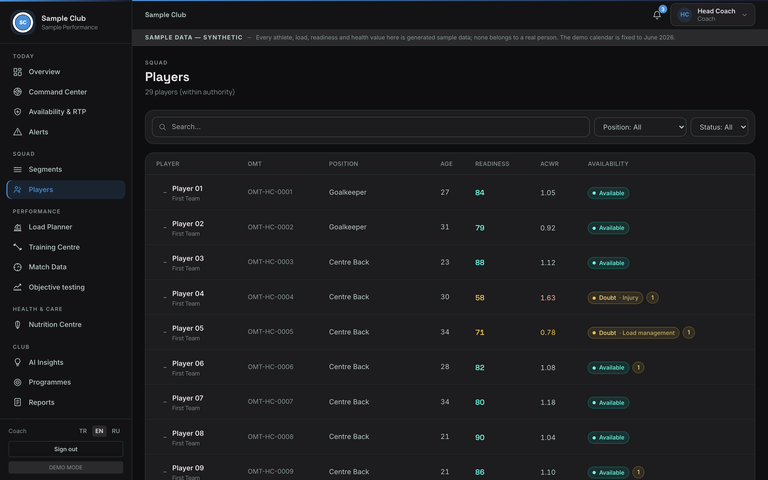Click the search magnifier icon
The image size is (768, 480).
pos(163,127)
